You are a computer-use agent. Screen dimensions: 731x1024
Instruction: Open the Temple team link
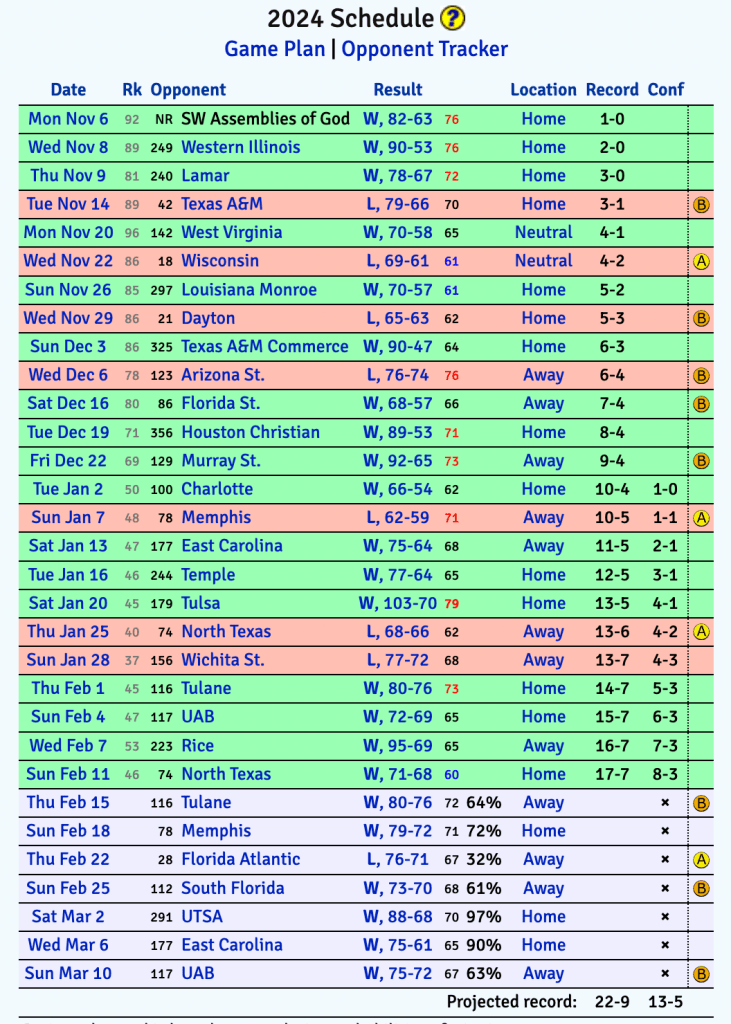click(x=208, y=575)
